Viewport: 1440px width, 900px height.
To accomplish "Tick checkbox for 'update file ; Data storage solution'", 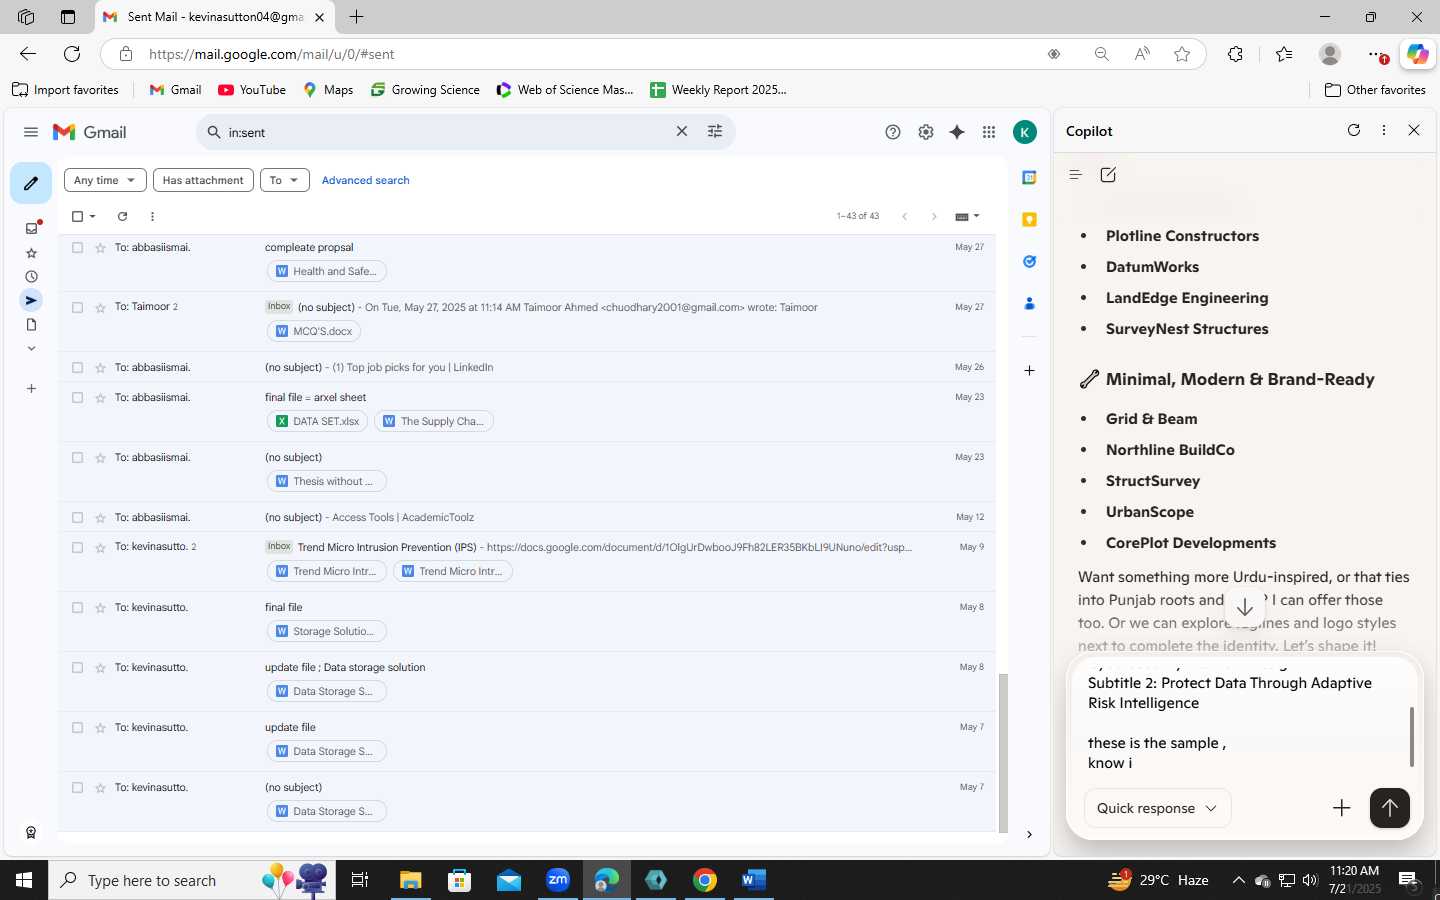I will click(x=77, y=667).
